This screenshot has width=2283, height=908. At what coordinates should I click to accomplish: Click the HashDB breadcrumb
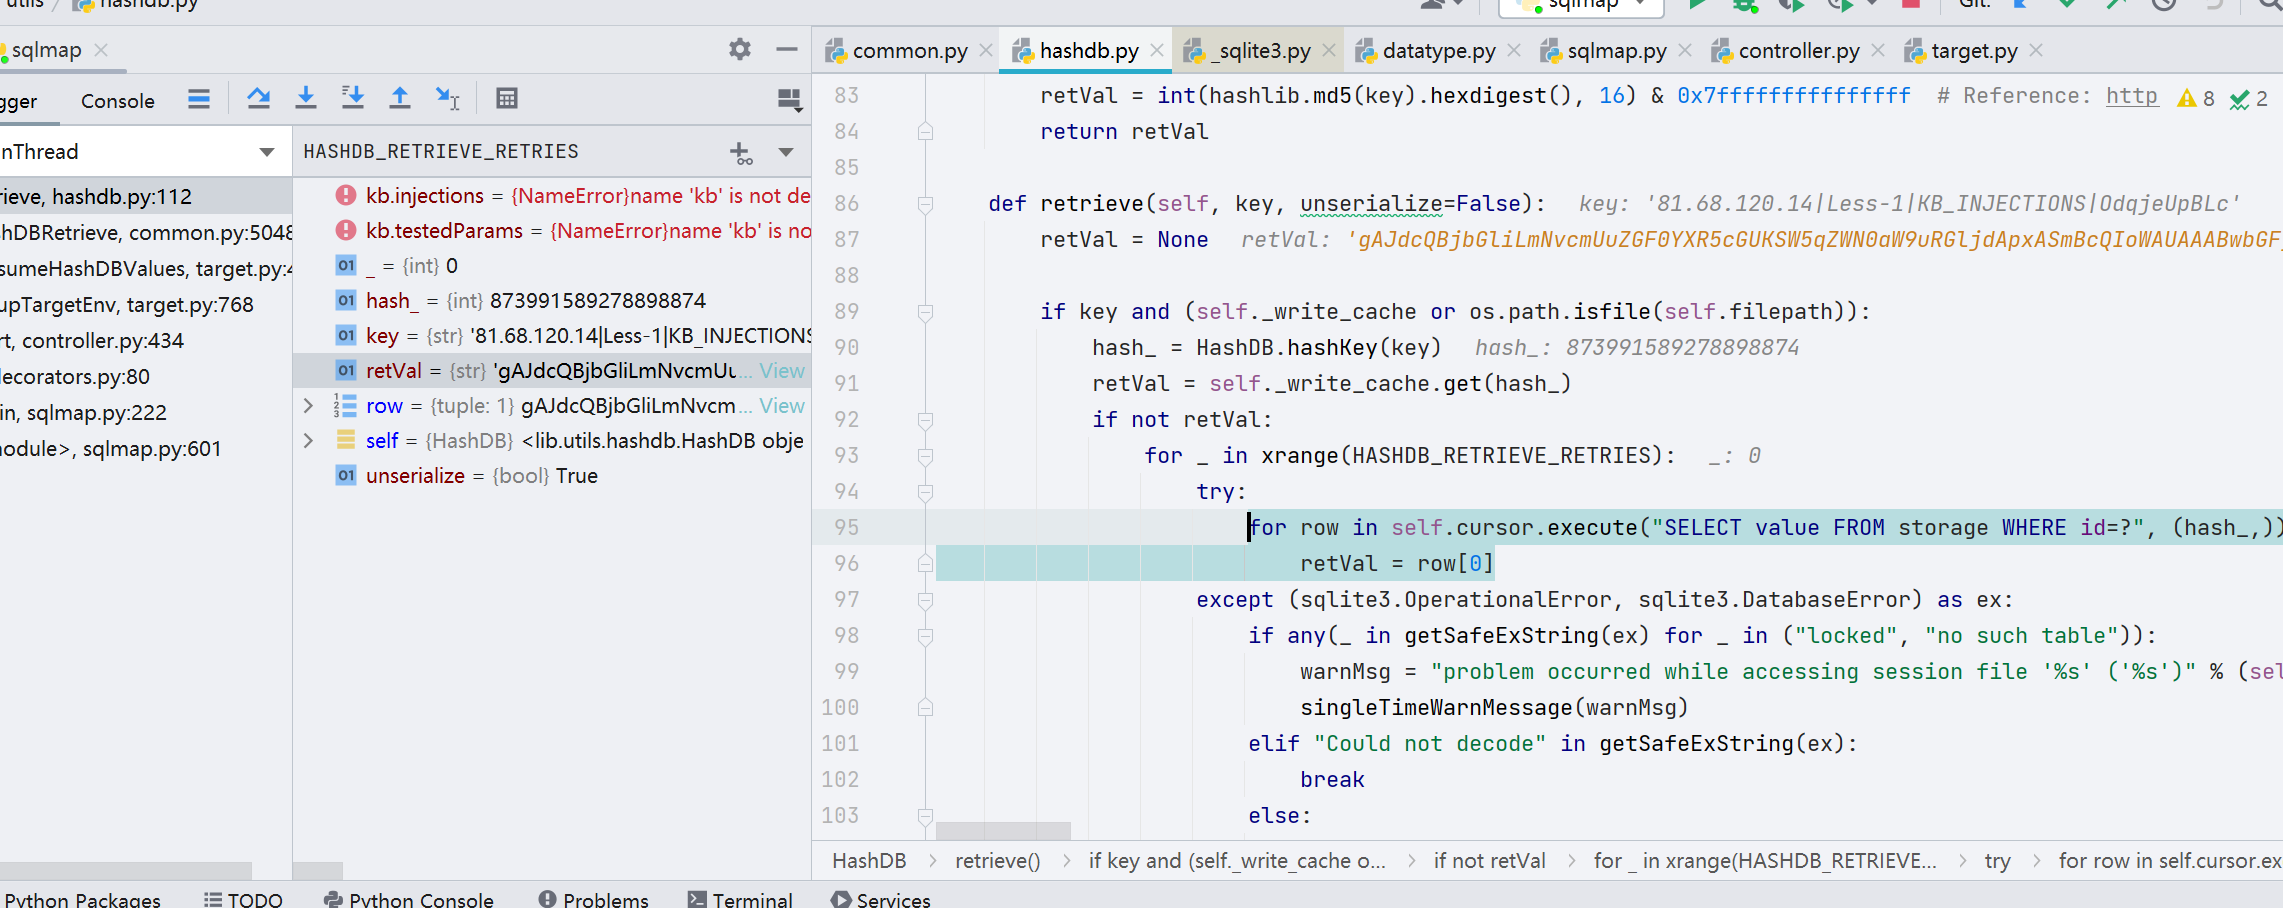(869, 861)
